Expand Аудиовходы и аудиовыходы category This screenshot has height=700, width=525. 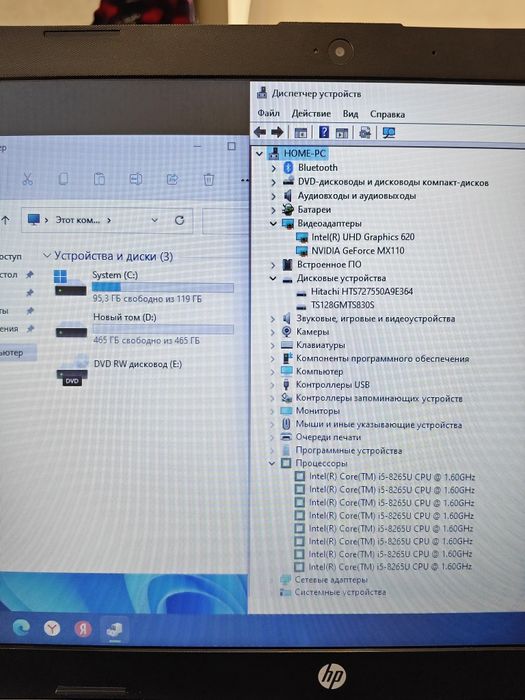pos(274,196)
